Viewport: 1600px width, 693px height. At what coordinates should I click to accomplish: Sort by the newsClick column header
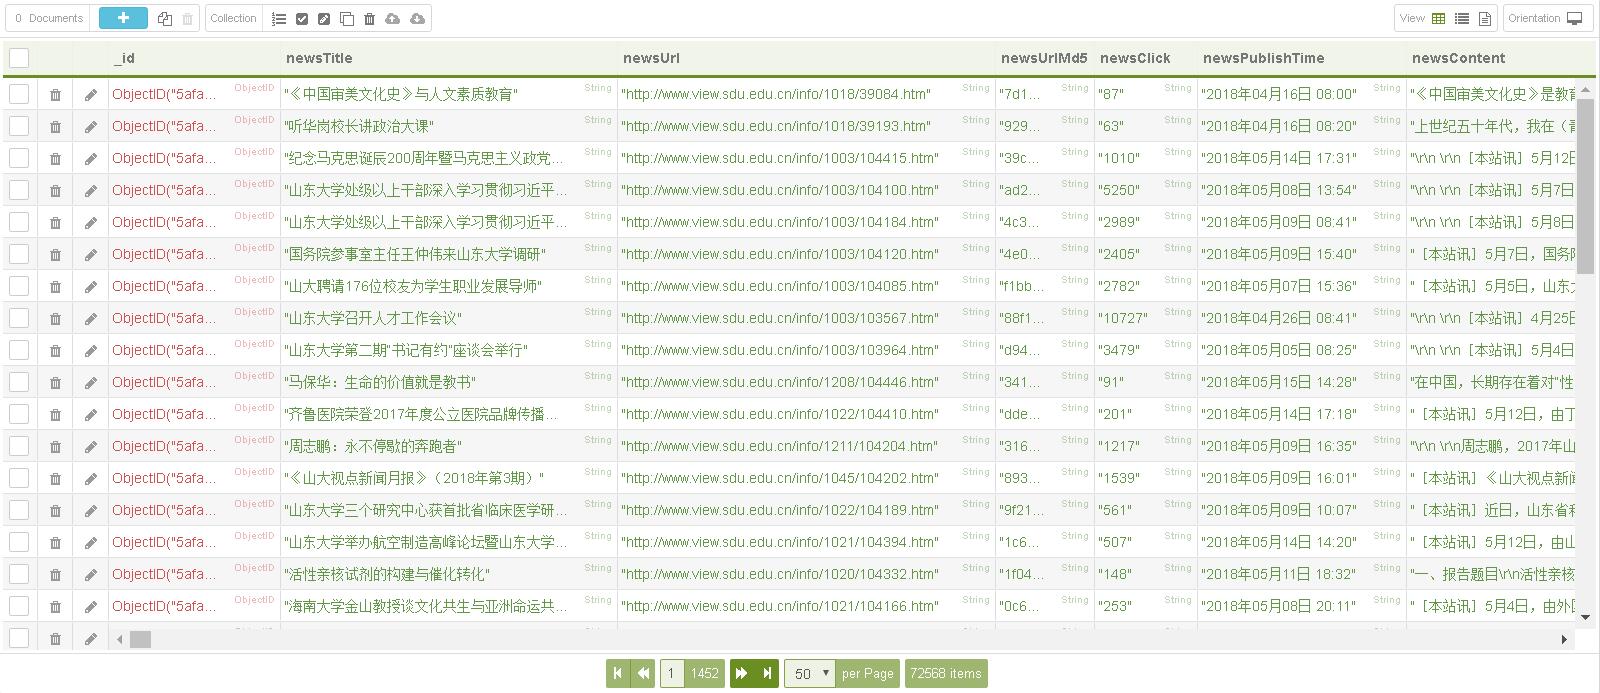tap(1135, 58)
